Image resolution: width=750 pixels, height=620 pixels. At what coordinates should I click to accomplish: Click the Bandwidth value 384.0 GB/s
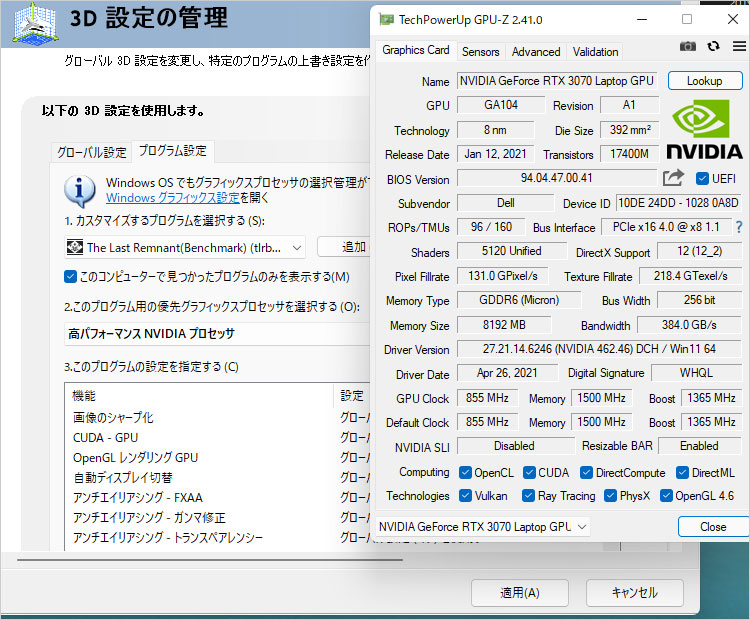point(689,325)
